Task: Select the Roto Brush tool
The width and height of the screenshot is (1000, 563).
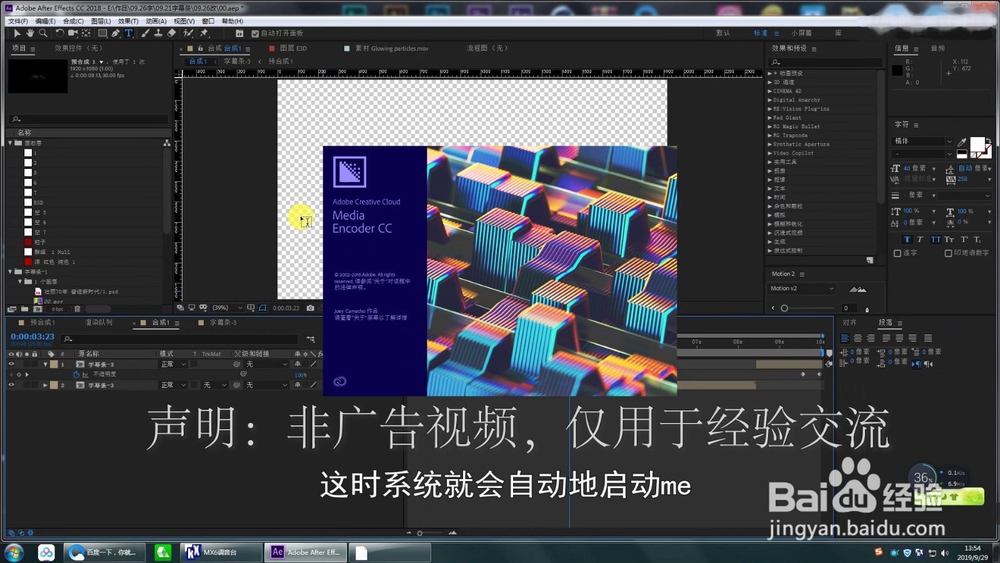Action: tap(188, 33)
